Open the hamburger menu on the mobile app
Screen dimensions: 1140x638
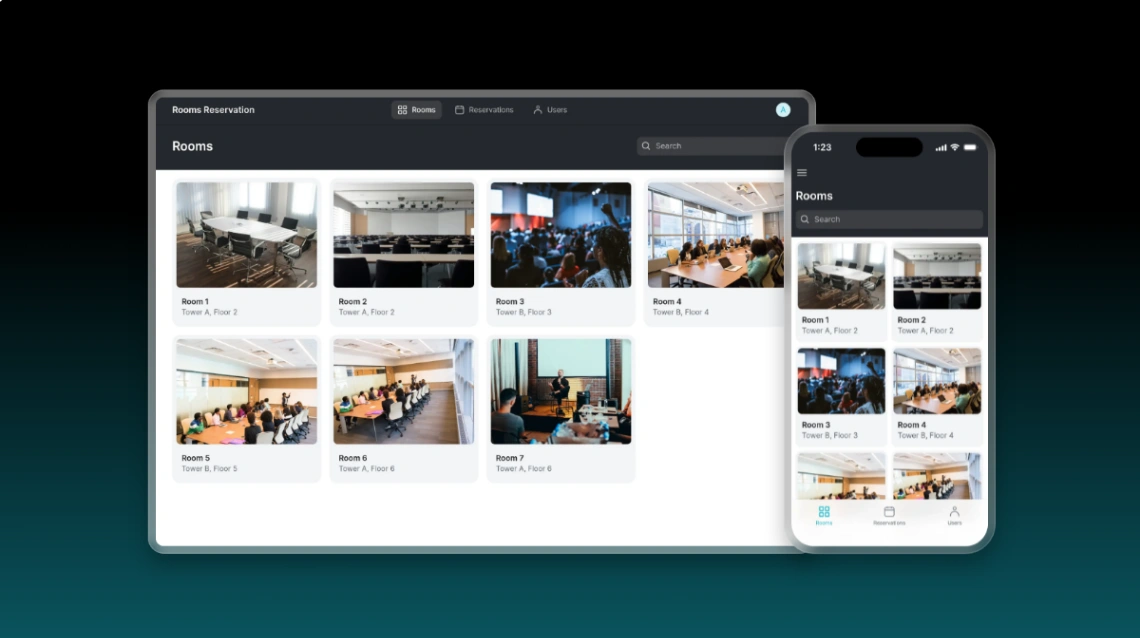click(x=801, y=172)
